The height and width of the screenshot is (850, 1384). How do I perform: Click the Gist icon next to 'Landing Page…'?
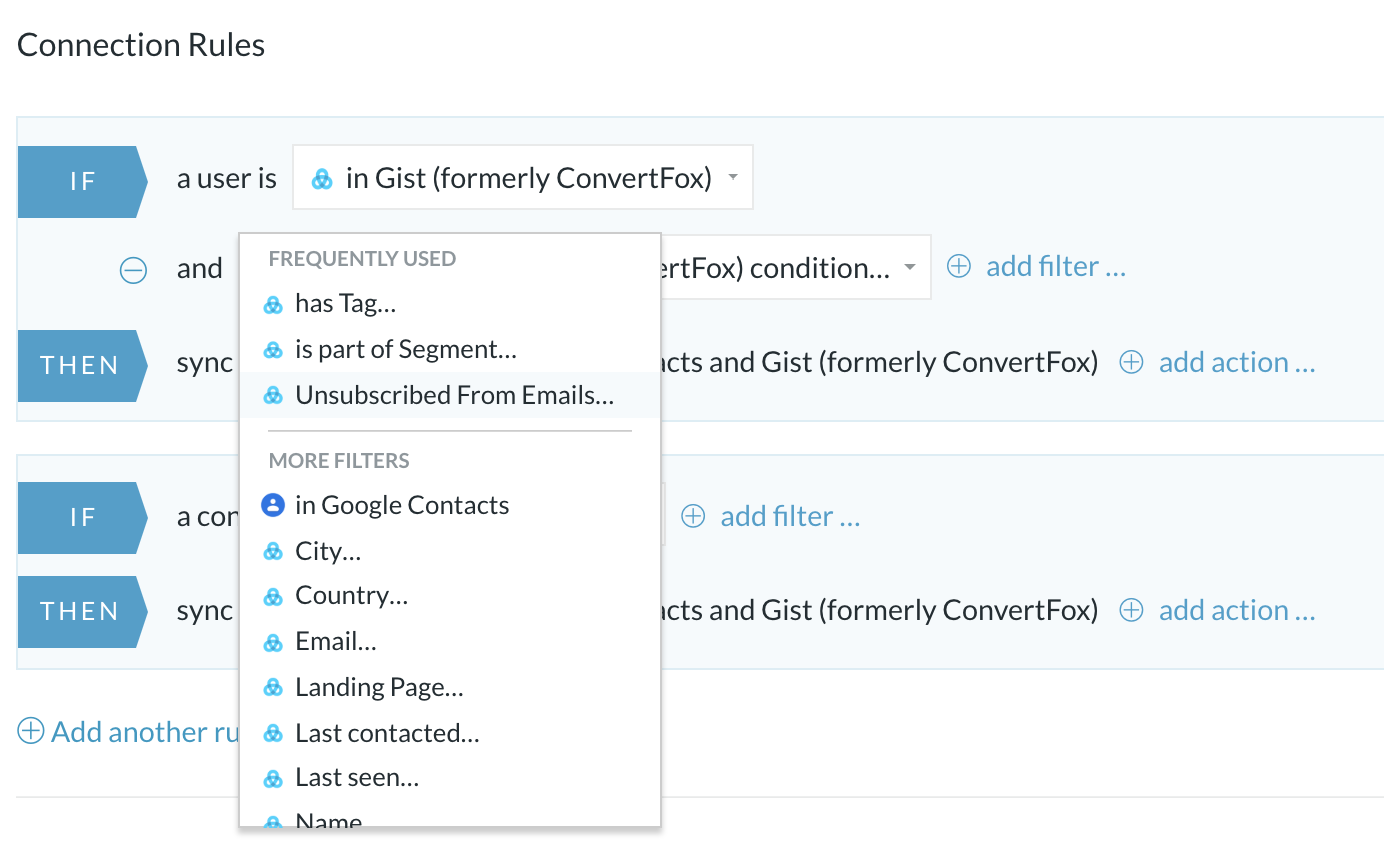[272, 688]
